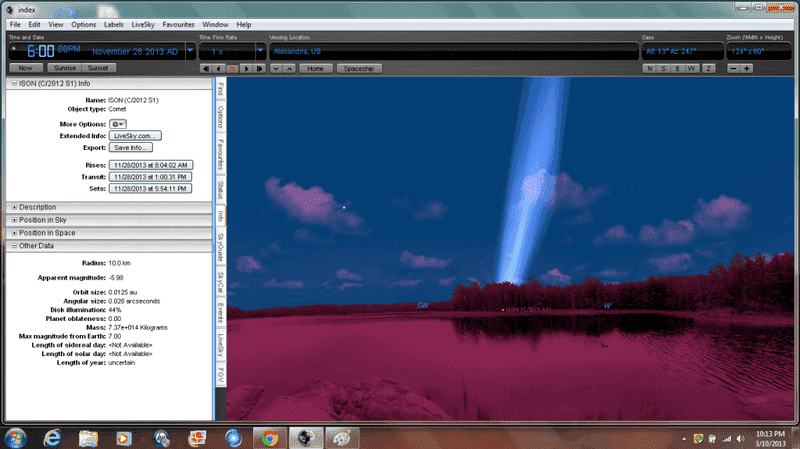Expand the Position in Space section

point(14,233)
